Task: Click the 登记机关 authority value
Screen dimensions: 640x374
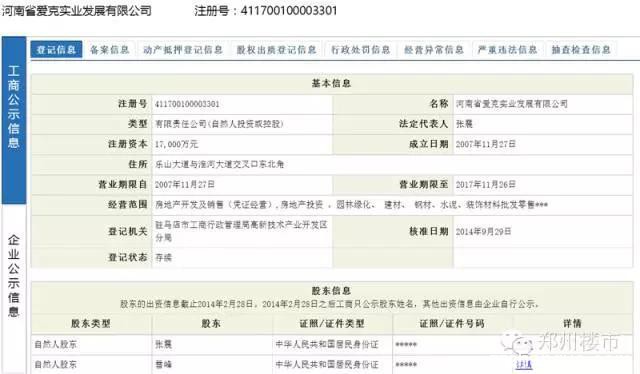Action: pos(241,231)
